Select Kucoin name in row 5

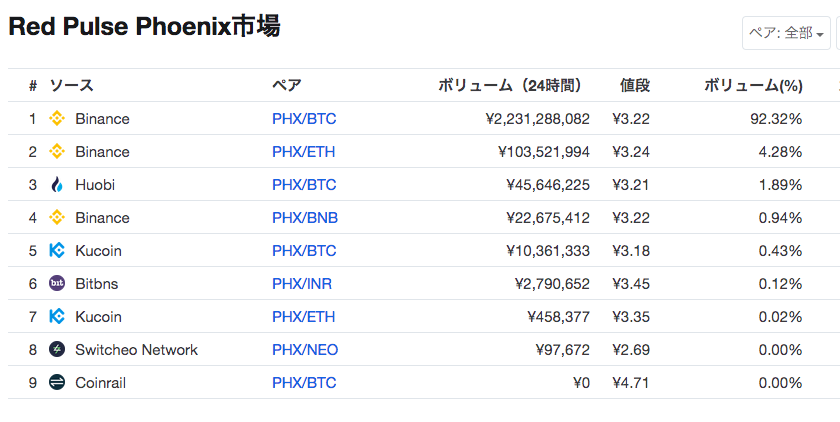99,251
